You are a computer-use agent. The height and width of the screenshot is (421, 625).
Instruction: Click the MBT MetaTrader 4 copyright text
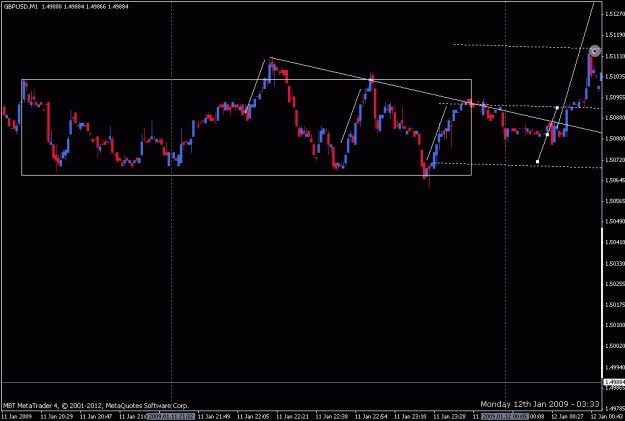pos(96,406)
